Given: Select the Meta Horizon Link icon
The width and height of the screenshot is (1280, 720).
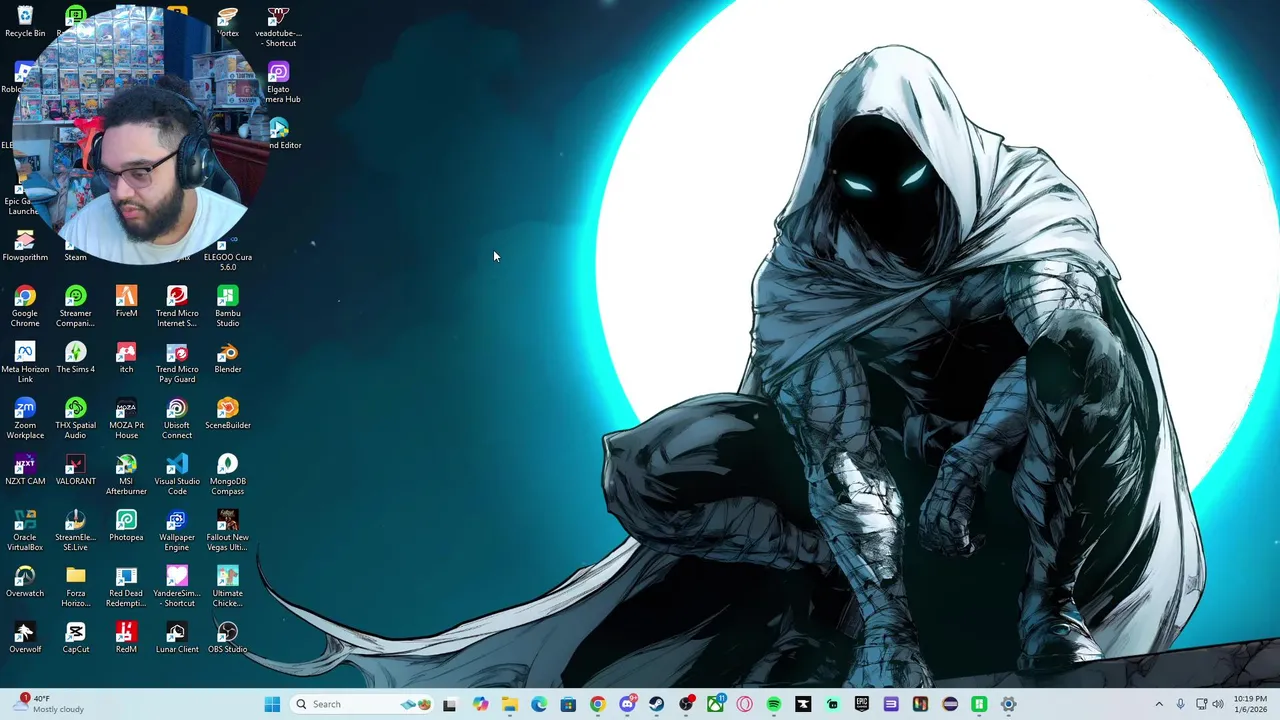Looking at the screenshot, I should pyautogui.click(x=25, y=362).
